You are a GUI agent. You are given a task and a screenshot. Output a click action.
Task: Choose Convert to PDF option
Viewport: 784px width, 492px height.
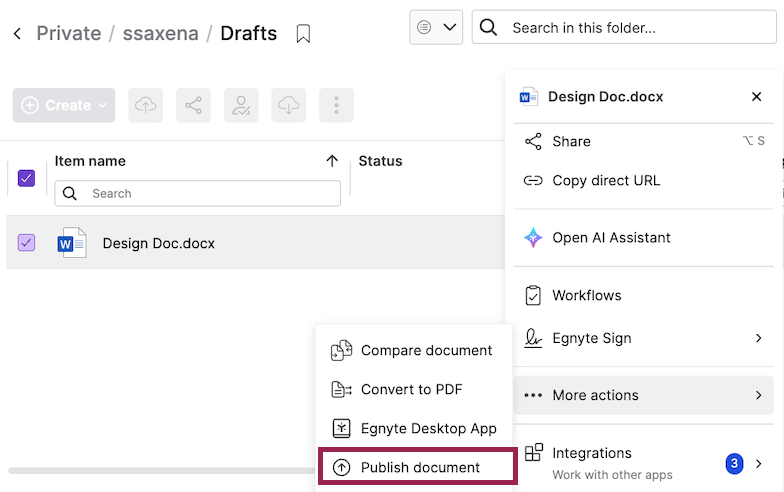tap(411, 389)
